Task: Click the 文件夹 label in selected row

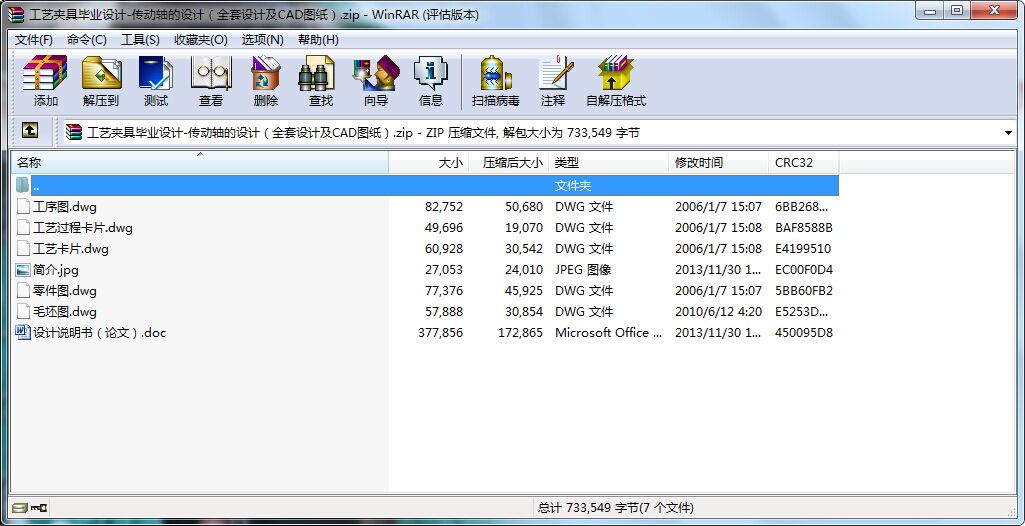Action: click(x=573, y=186)
